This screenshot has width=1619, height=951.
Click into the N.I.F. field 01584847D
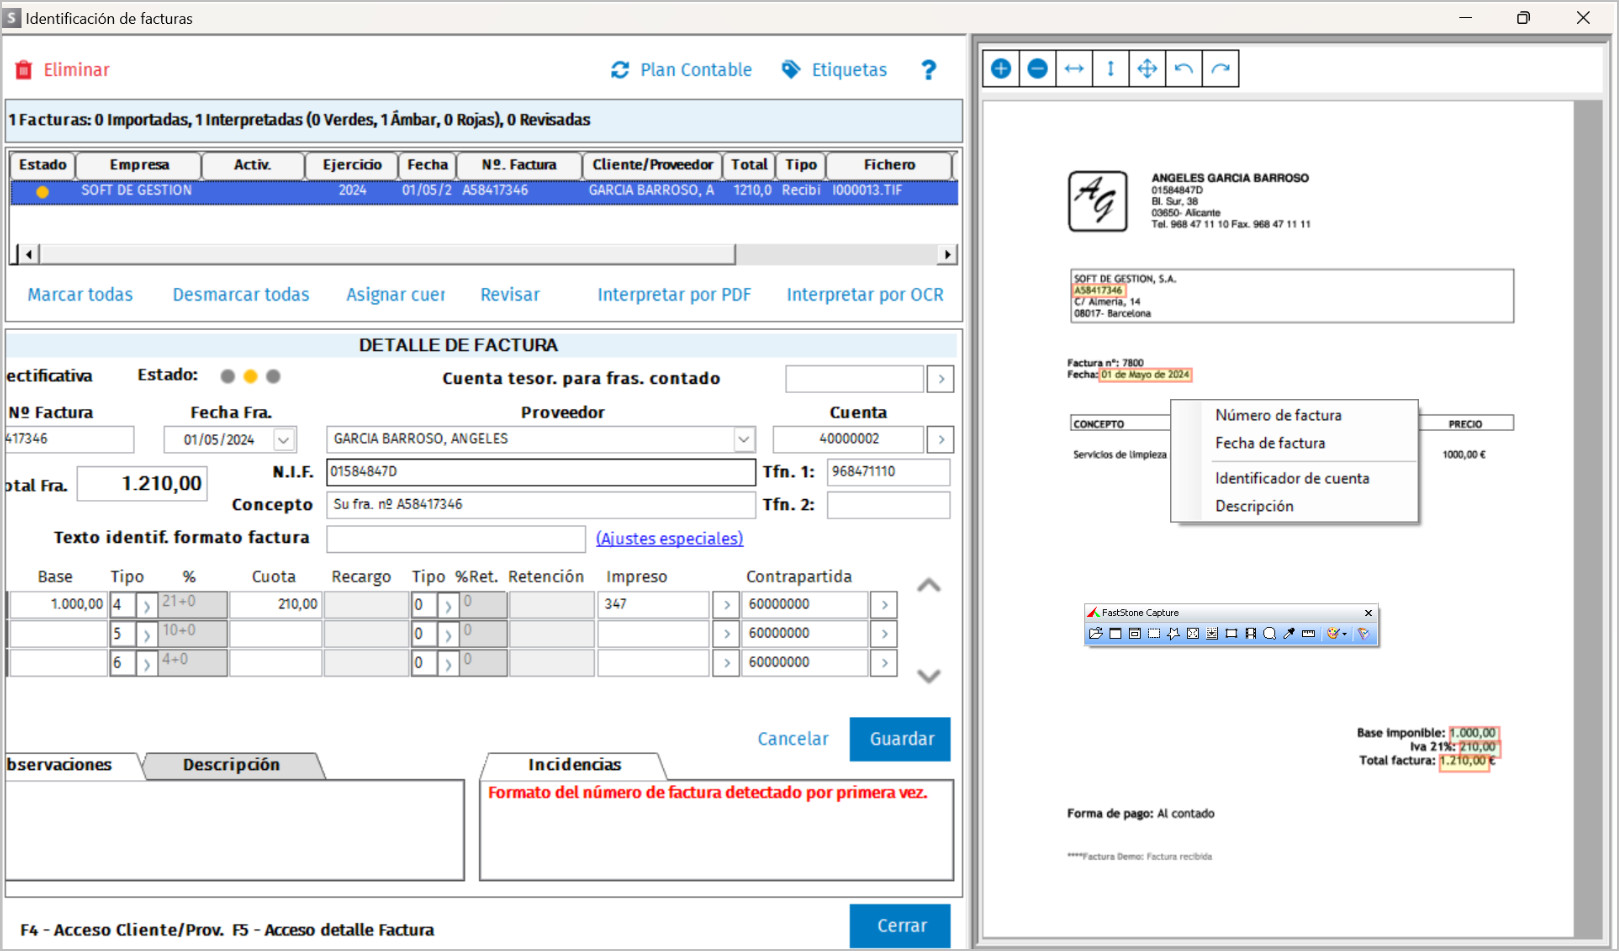pyautogui.click(x=541, y=472)
